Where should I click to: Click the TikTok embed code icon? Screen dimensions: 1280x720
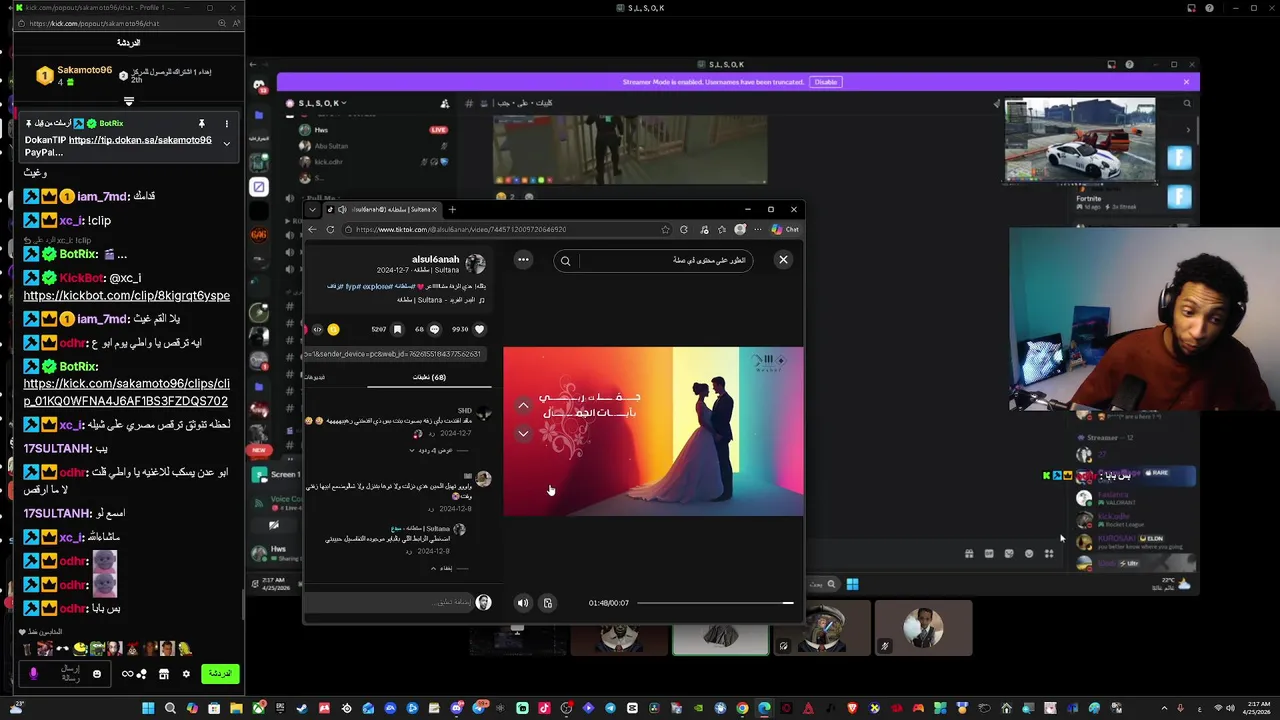(x=318, y=329)
